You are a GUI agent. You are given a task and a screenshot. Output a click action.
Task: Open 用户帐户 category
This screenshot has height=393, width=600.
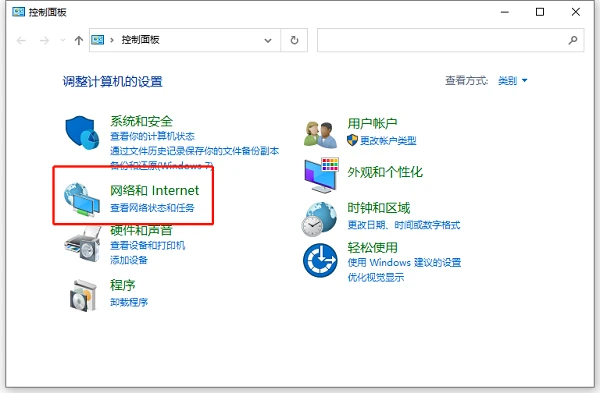[372, 123]
